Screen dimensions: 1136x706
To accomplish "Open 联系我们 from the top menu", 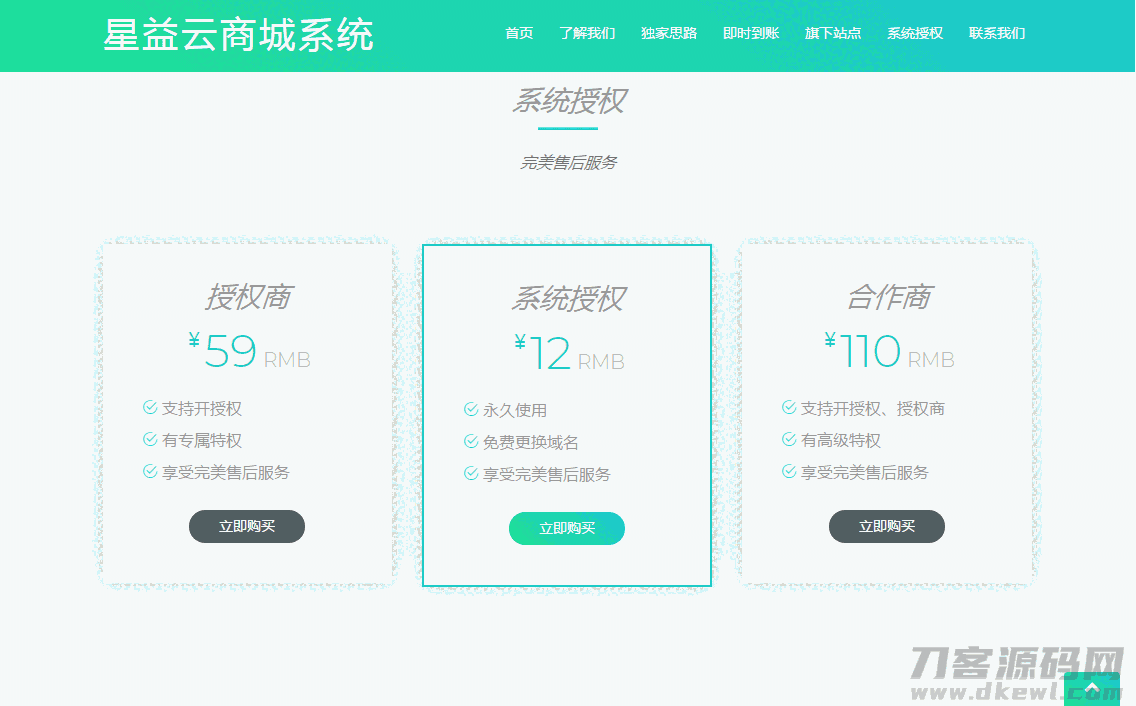I will click(997, 33).
